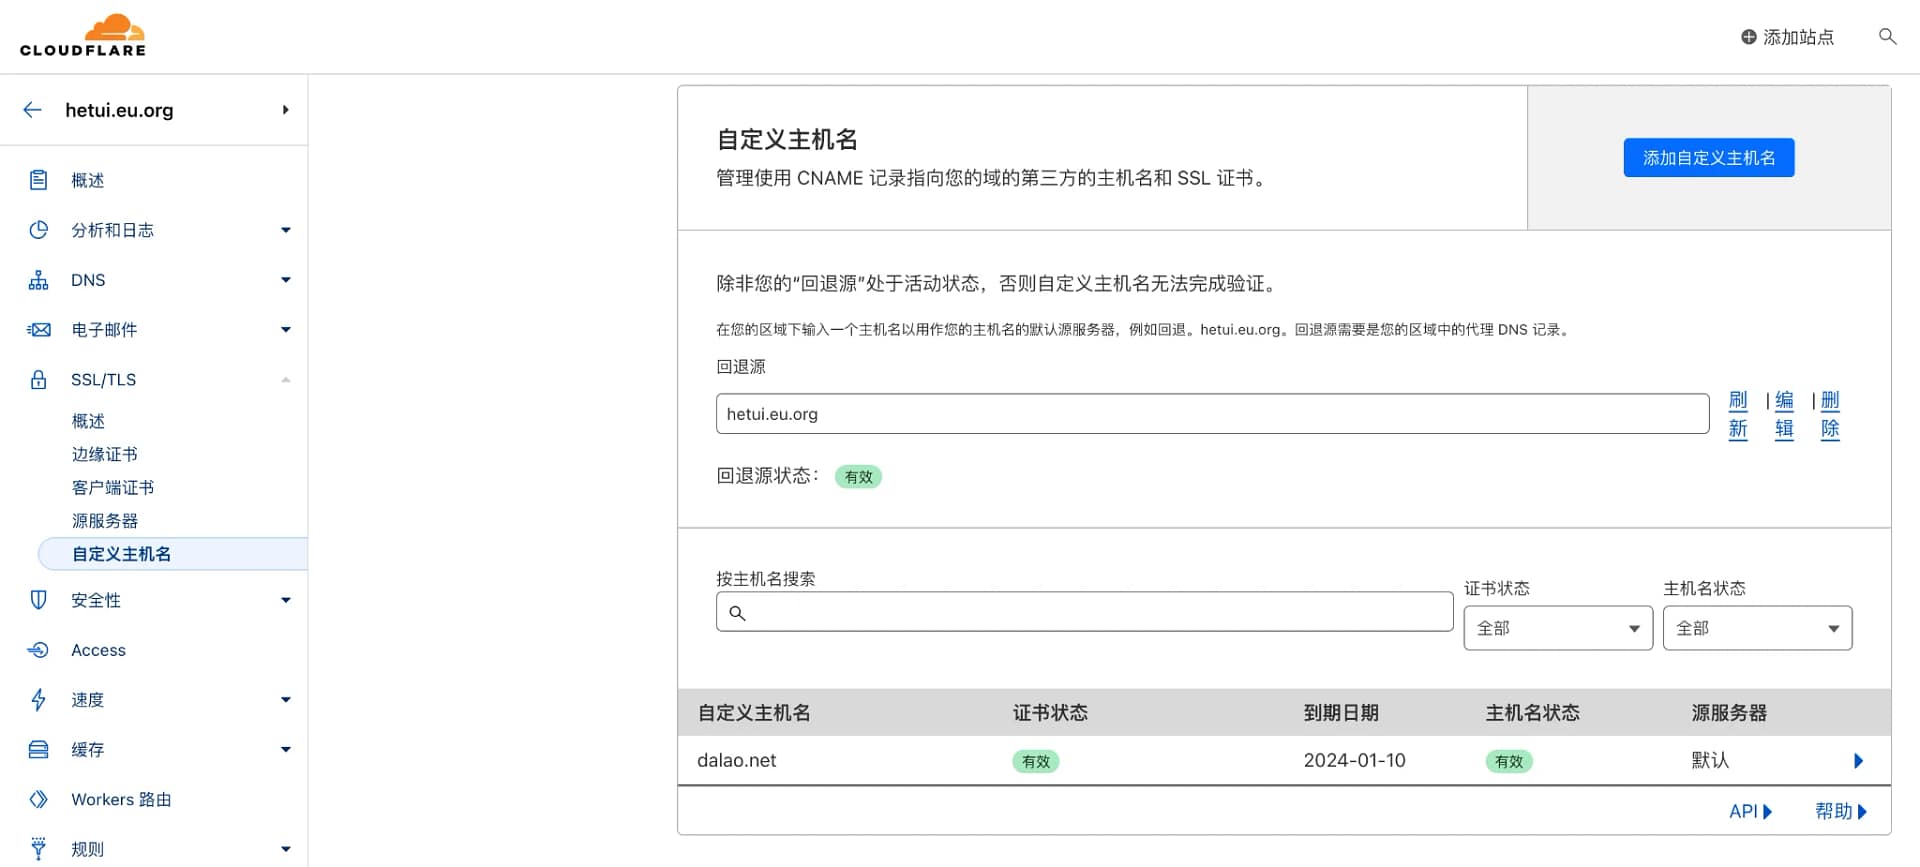
Task: Click the DNS network icon in sidebar
Action: (x=38, y=280)
